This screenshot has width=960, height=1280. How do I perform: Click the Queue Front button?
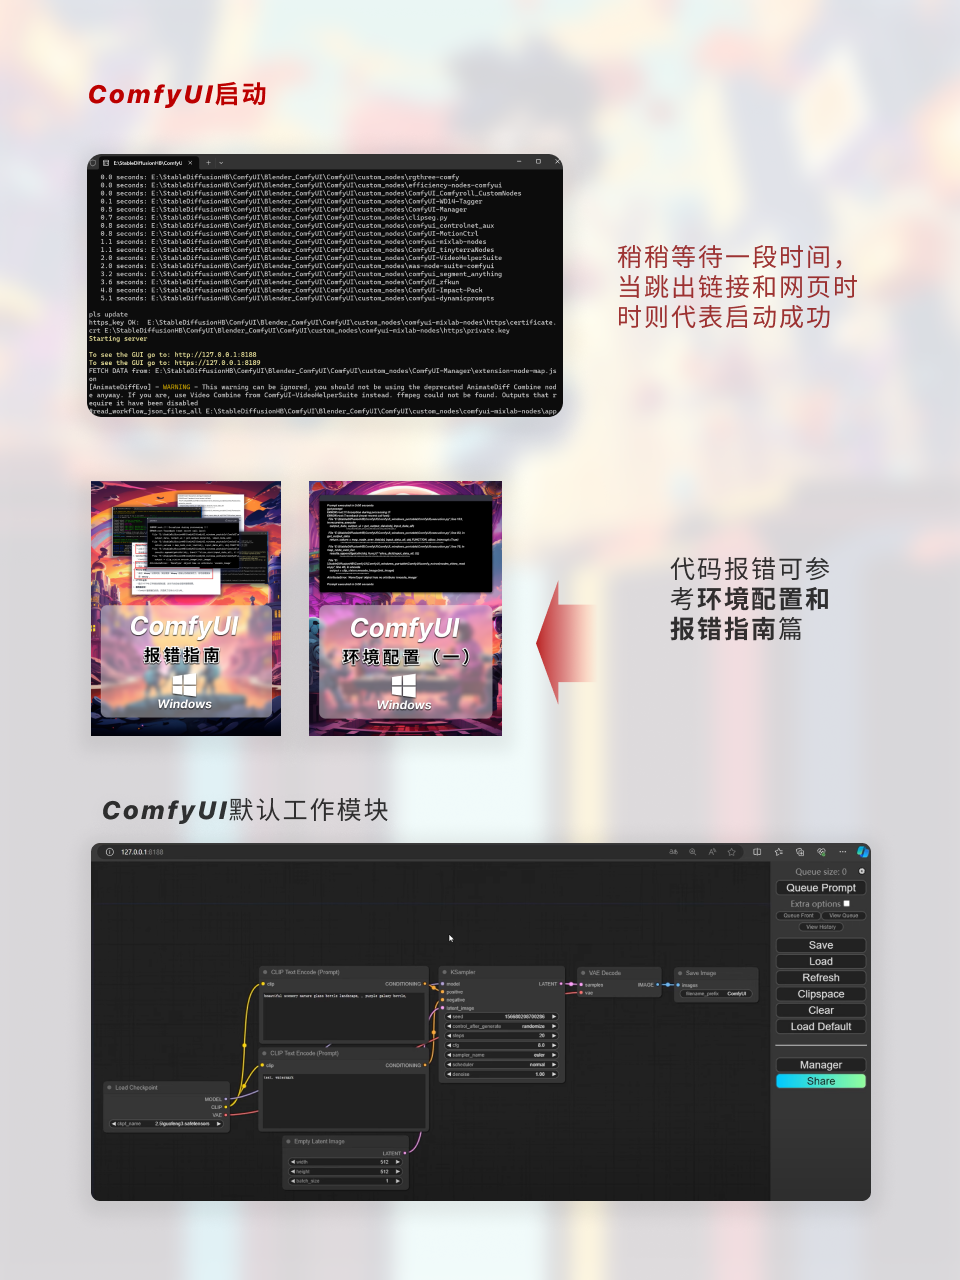pos(798,915)
